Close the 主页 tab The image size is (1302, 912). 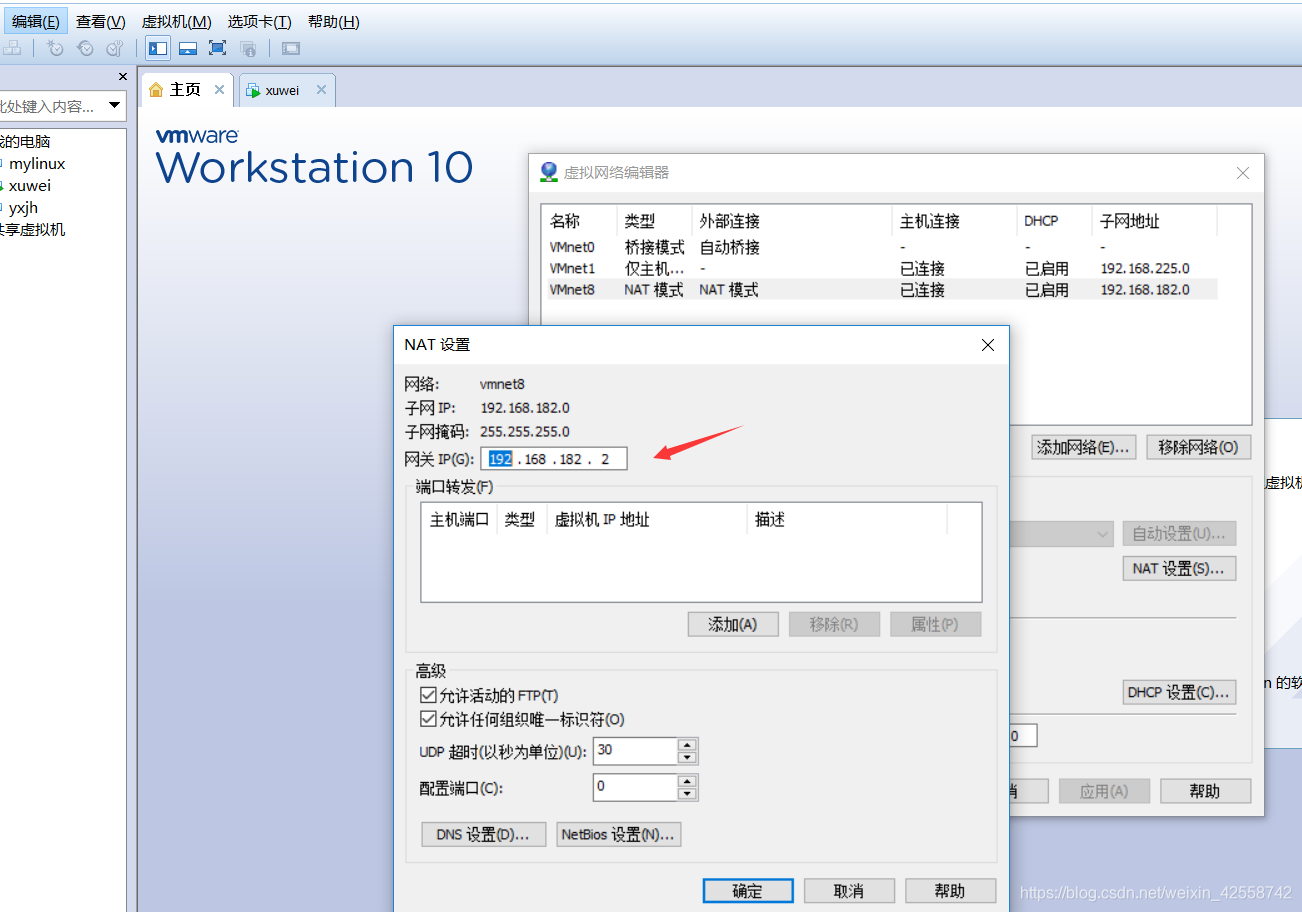pos(219,89)
